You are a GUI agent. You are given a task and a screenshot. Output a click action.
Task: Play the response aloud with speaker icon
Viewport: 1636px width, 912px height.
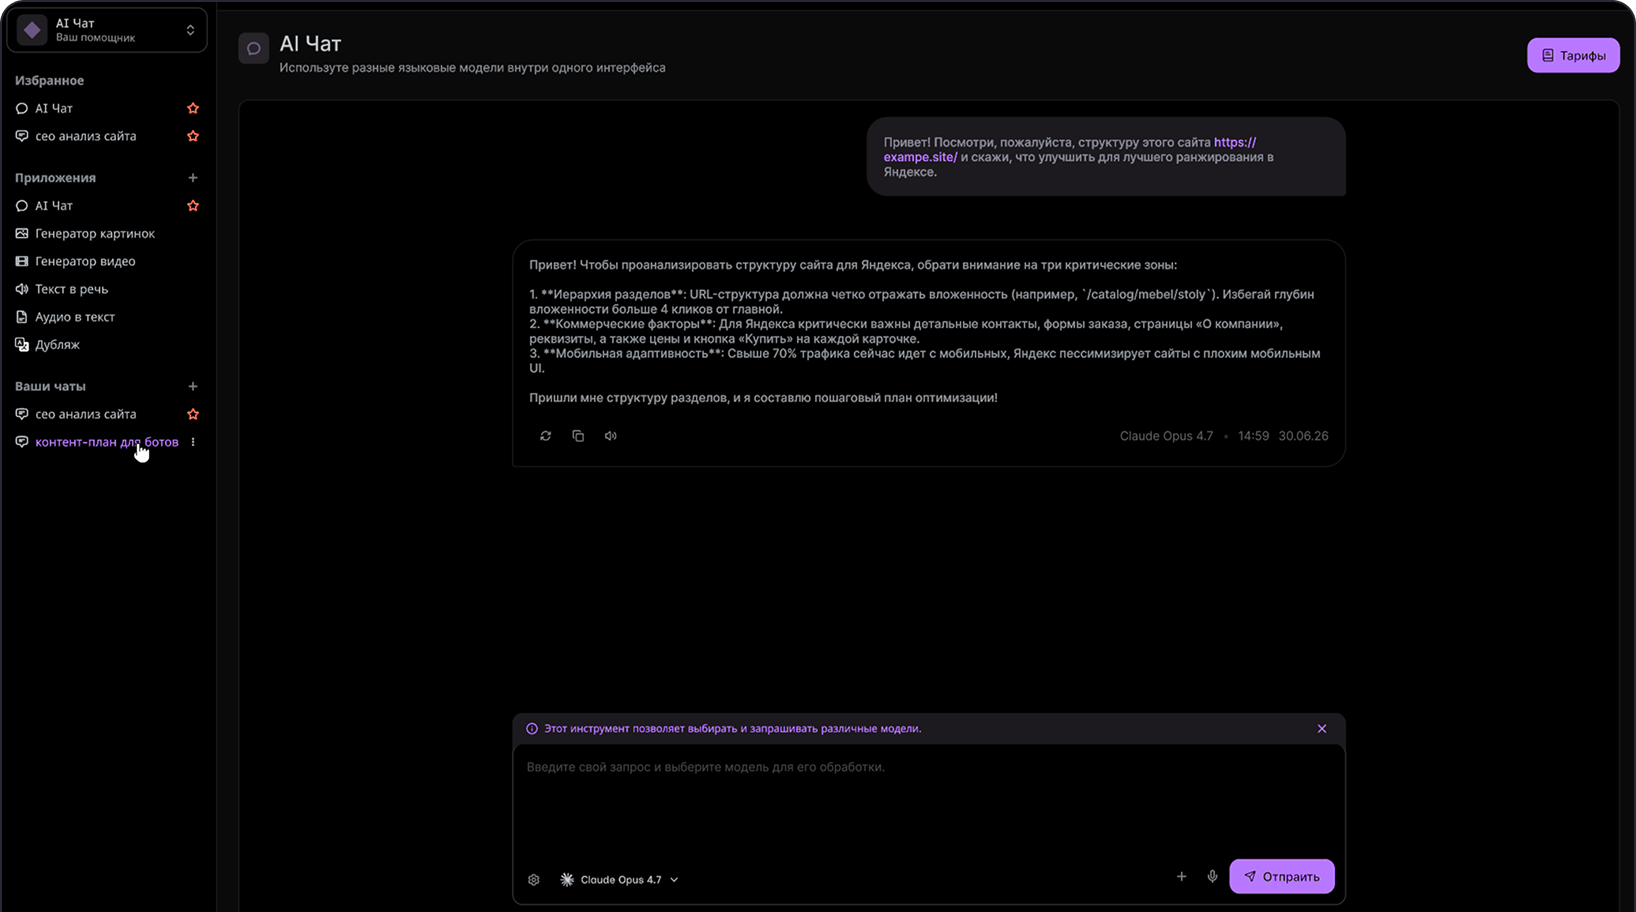coord(611,436)
